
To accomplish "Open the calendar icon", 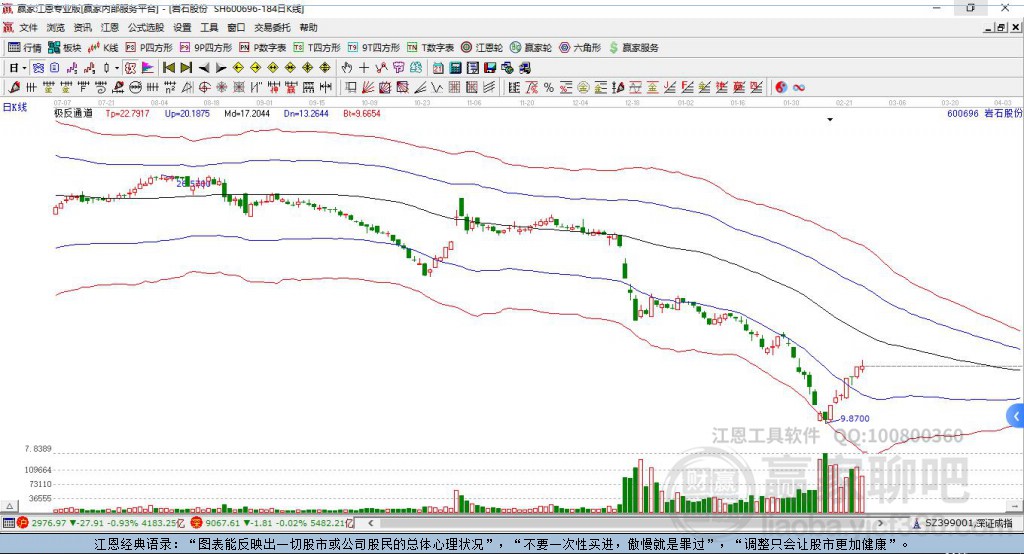I will click(438, 68).
